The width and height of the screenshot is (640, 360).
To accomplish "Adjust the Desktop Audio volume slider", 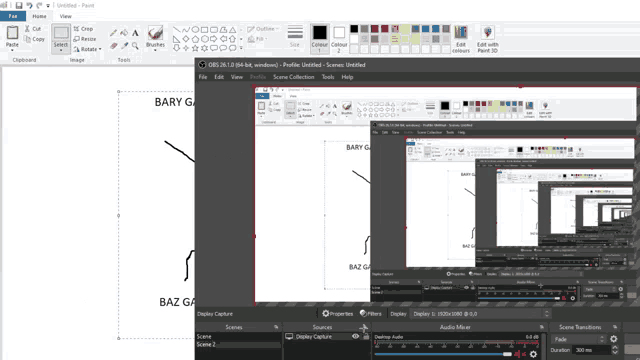I will coord(443,354).
